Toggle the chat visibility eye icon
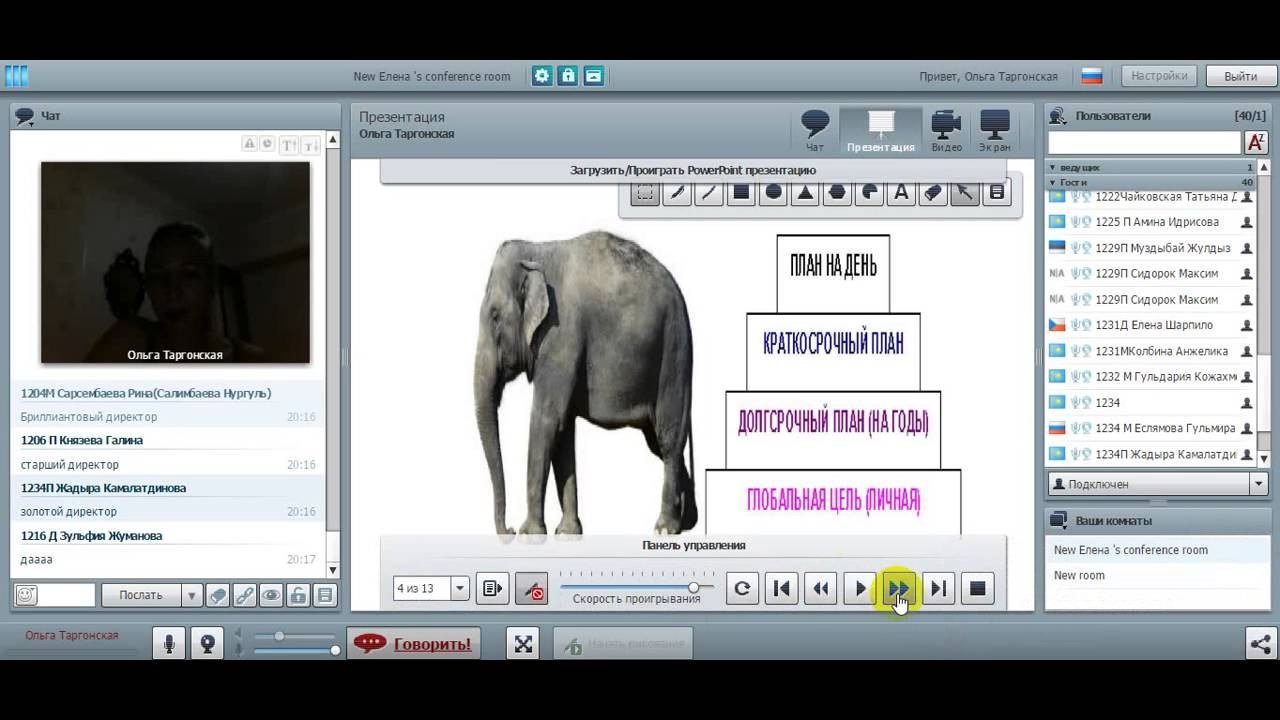 click(x=271, y=595)
